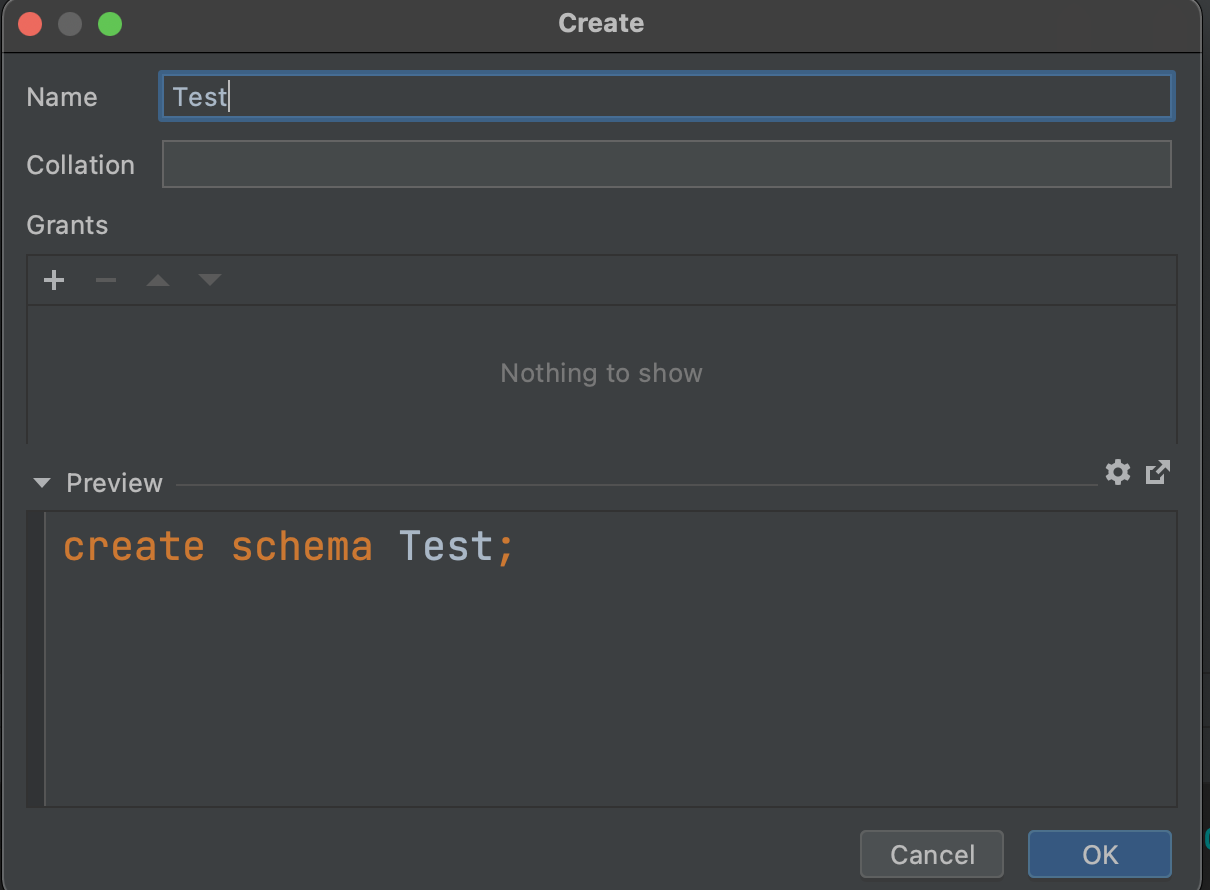Close the dialog with red button
Image resolution: width=1210 pixels, height=890 pixels.
click(x=30, y=24)
